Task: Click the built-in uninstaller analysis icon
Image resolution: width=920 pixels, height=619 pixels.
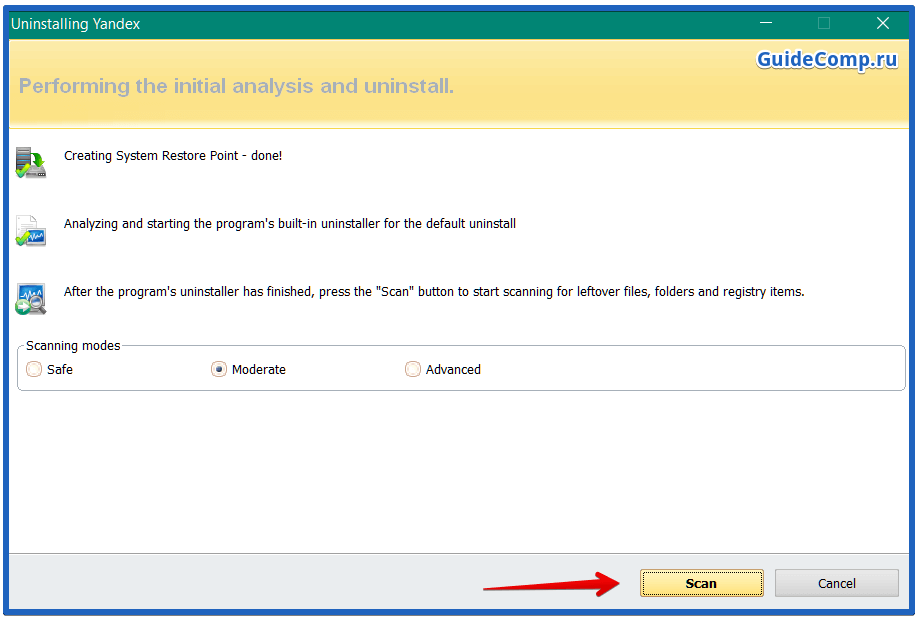Action: [31, 231]
